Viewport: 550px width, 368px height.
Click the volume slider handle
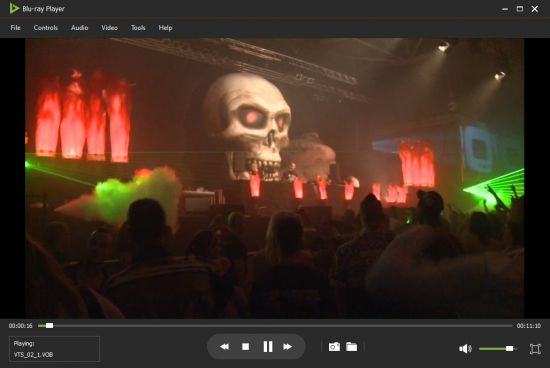(509, 348)
